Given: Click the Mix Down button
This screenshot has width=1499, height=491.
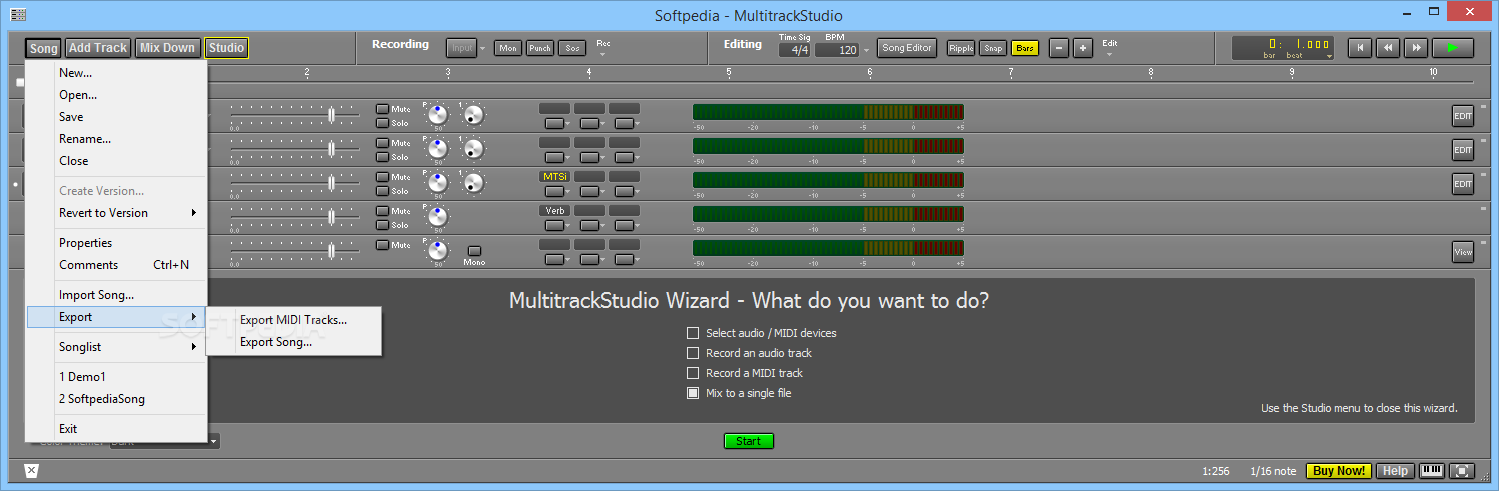Looking at the screenshot, I should [168, 48].
